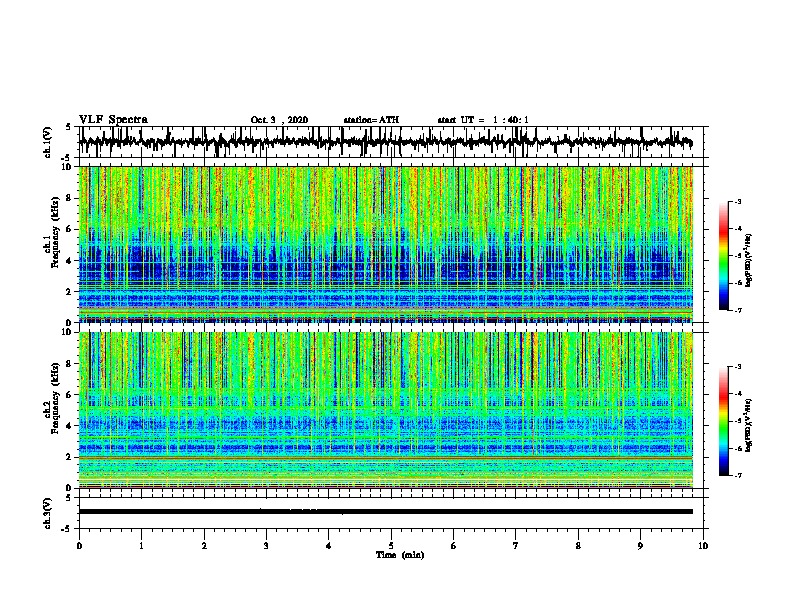The image size is (792, 612).
Task: Click time axis tick label '10'
Action: [x=703, y=546]
